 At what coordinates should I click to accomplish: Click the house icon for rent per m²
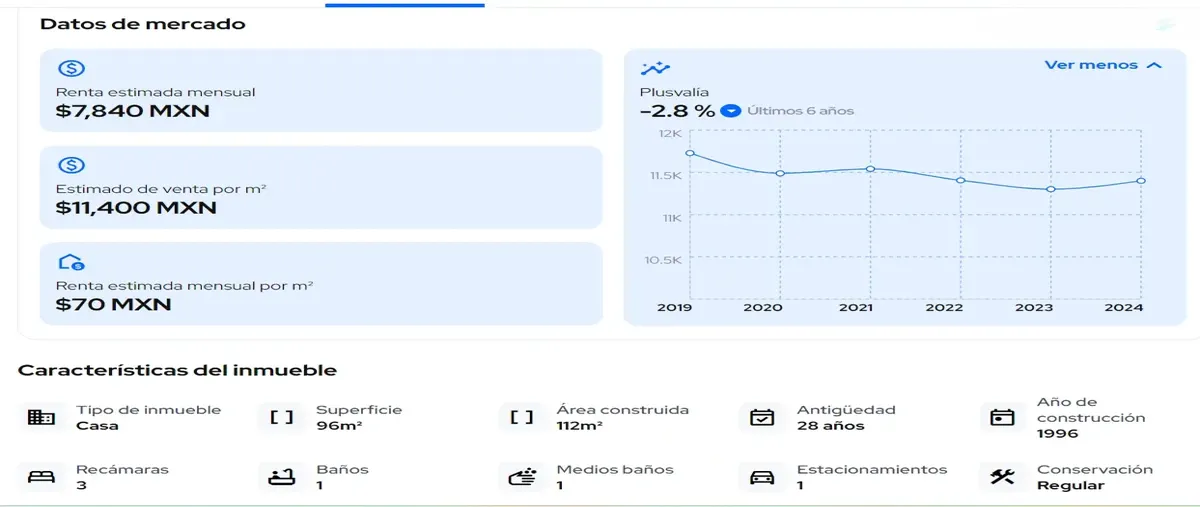coord(70,262)
